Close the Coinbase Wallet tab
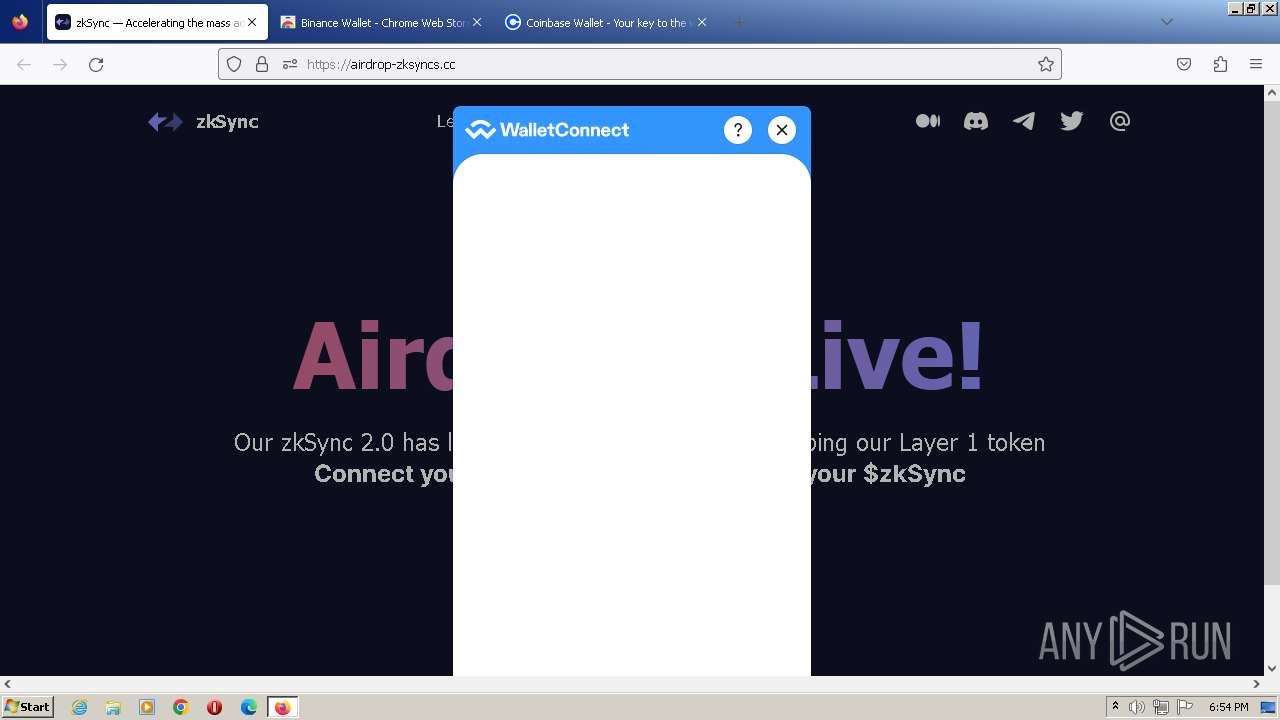Image resolution: width=1280 pixels, height=720 pixels. (702, 22)
